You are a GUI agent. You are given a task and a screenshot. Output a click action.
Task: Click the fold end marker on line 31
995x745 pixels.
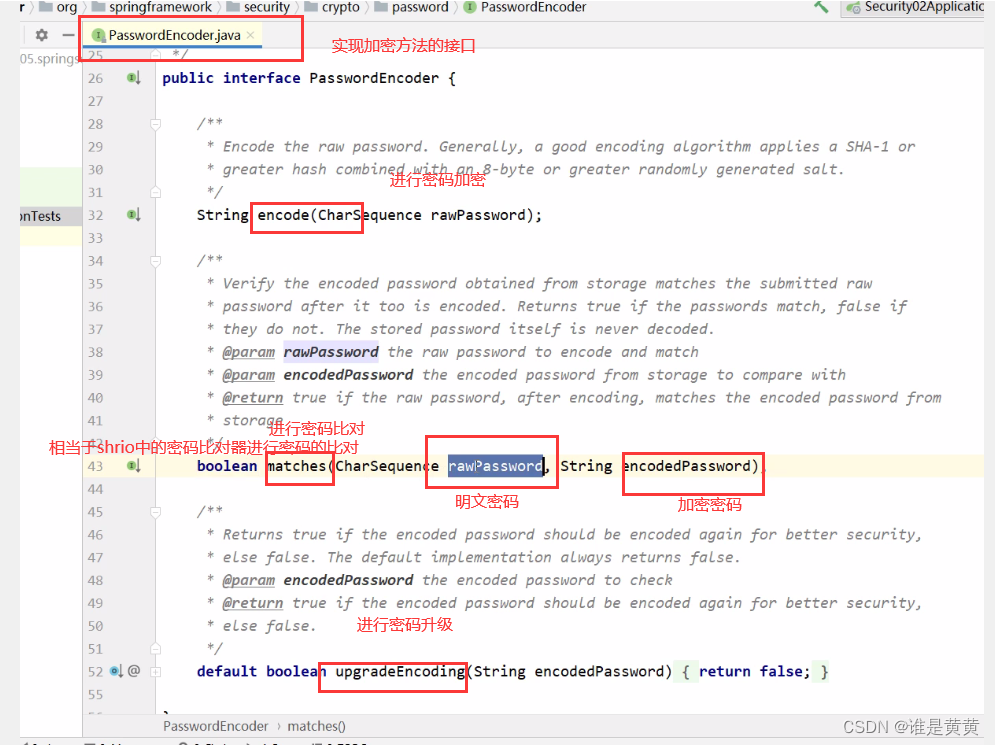pyautogui.click(x=155, y=192)
